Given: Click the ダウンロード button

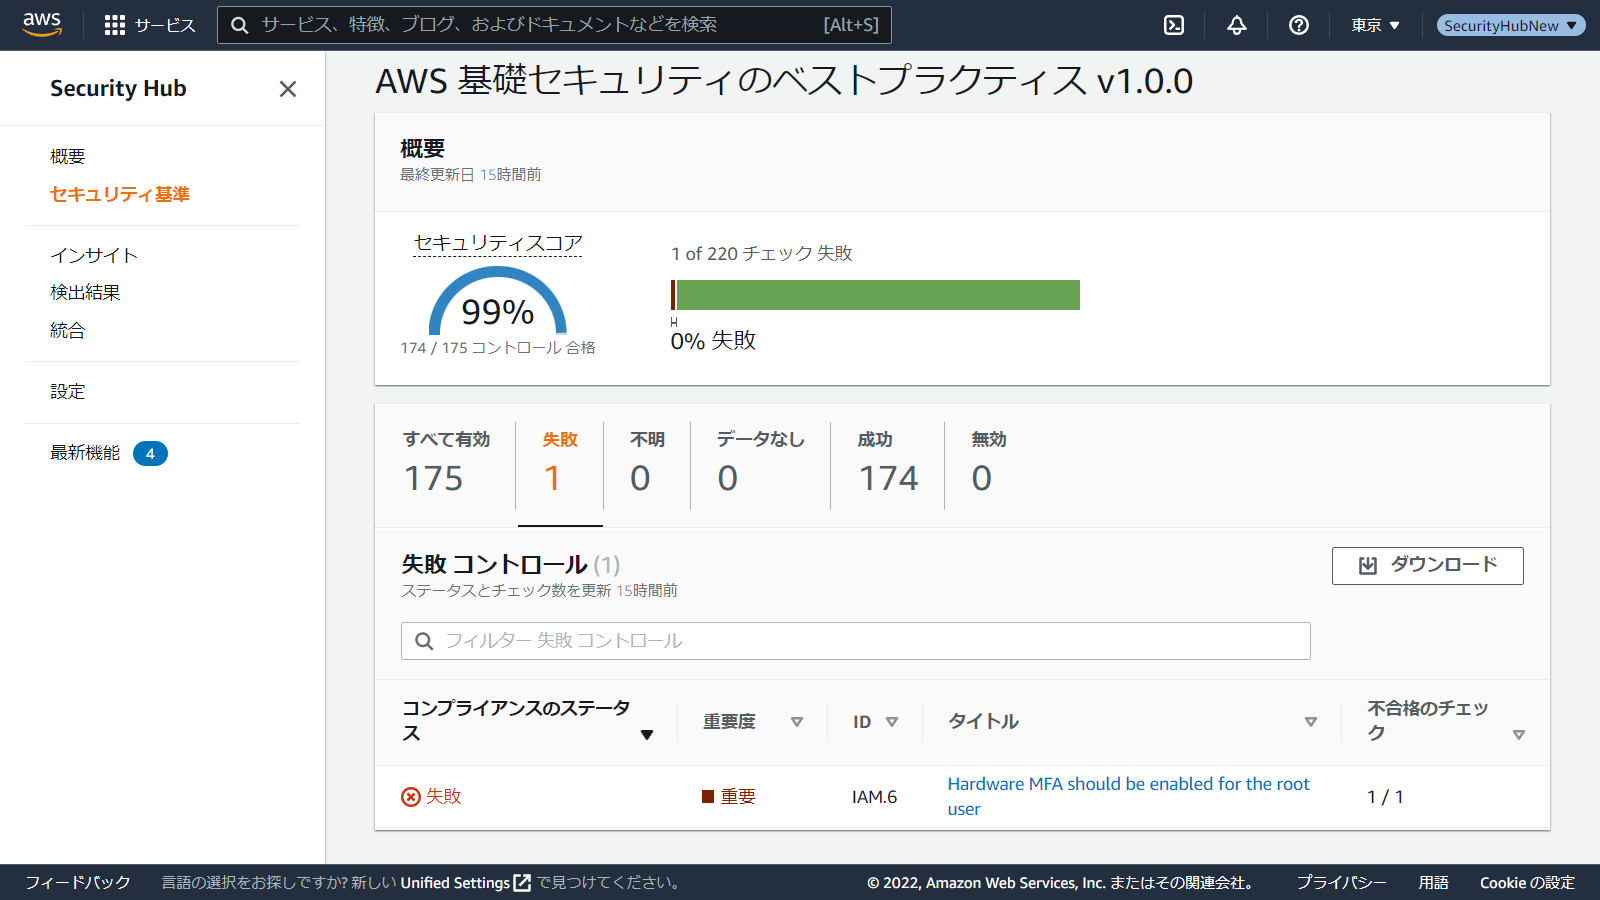Looking at the screenshot, I should 1427,565.
